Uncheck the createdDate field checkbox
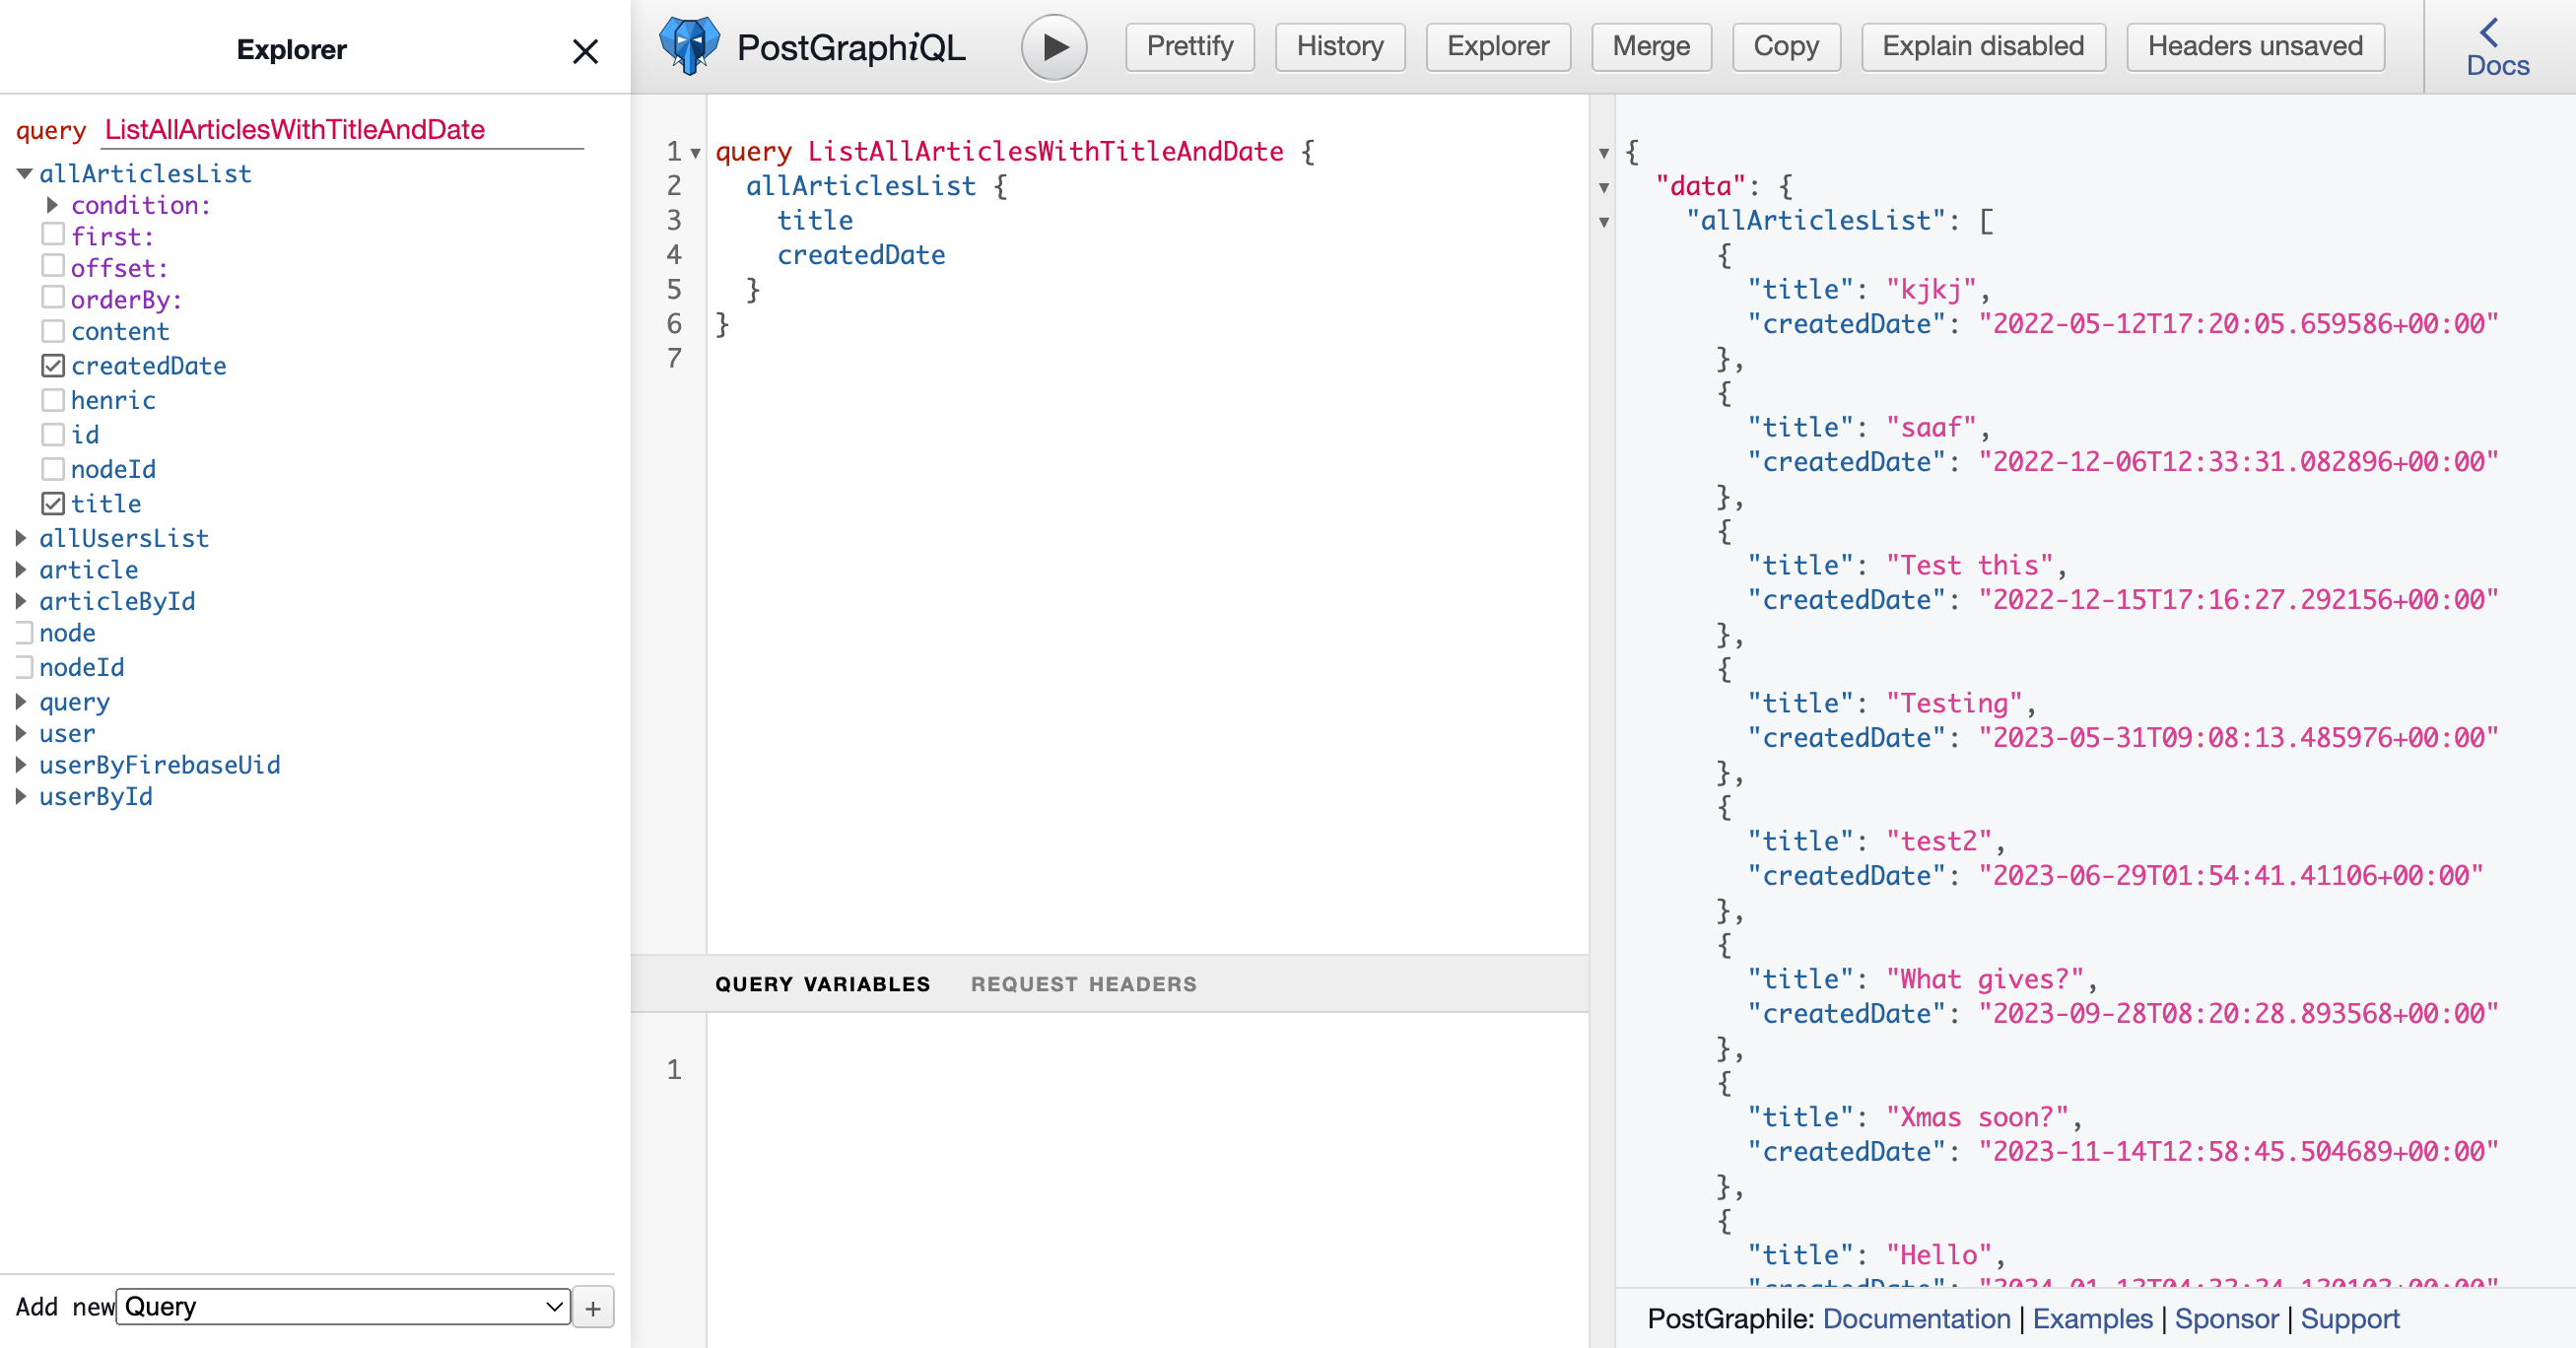The width and height of the screenshot is (2576, 1348). coord(53,366)
